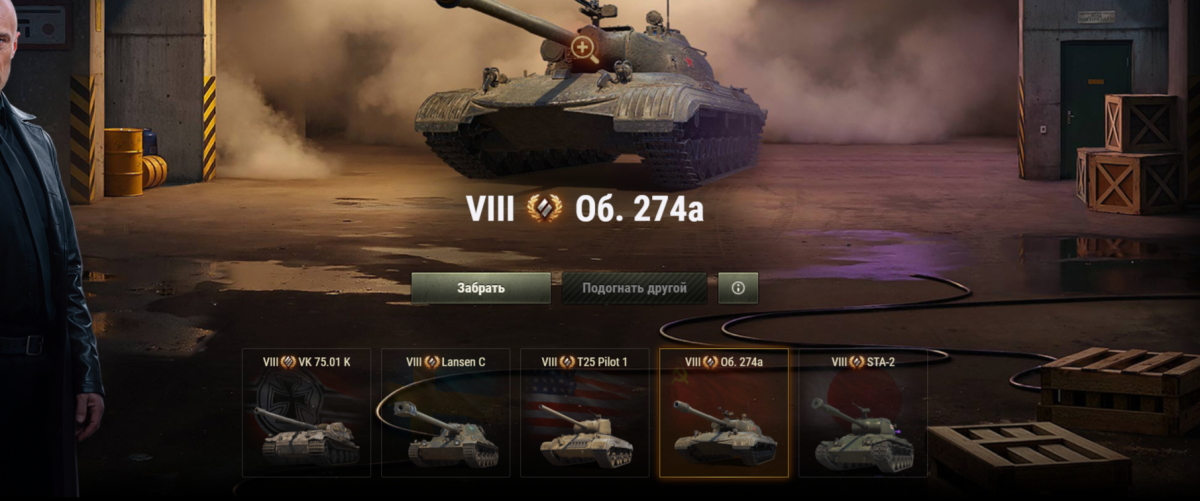This screenshot has height=501, width=1200.
Task: Select the highlighted Об. 274а tank thumbnail
Action: pos(724,413)
